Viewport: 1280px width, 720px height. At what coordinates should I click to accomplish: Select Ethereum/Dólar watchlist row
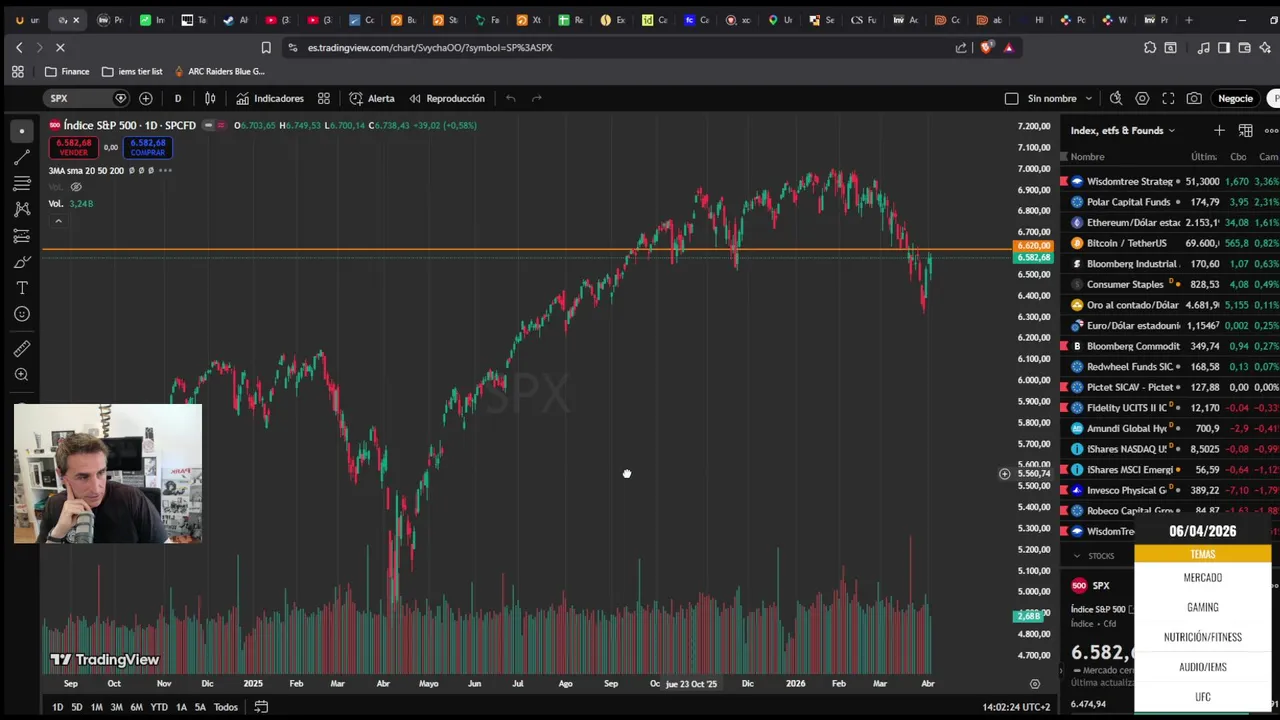click(1170, 222)
